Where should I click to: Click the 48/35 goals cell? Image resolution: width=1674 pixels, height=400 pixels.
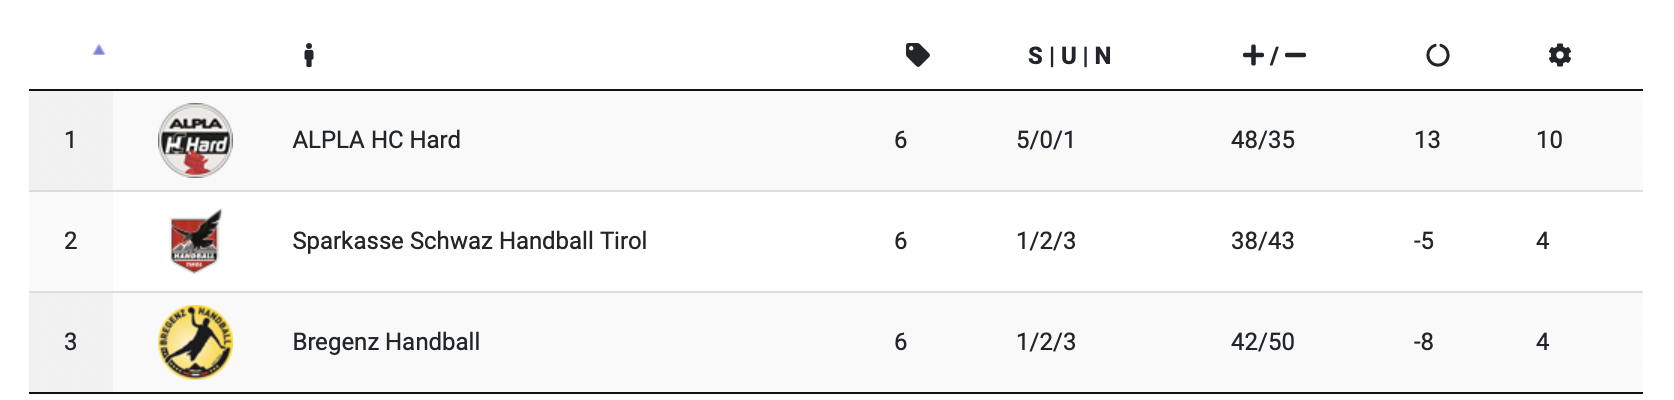pos(1262,140)
